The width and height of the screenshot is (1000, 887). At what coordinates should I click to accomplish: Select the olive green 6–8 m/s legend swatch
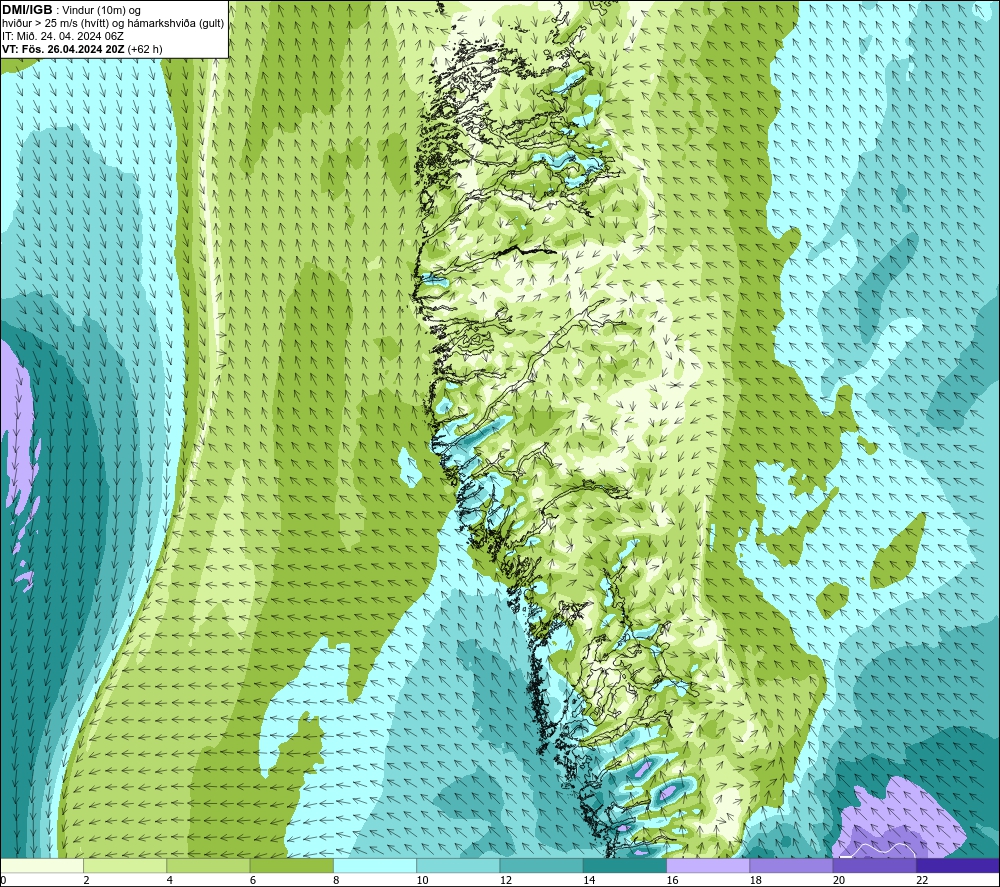pos(292,865)
